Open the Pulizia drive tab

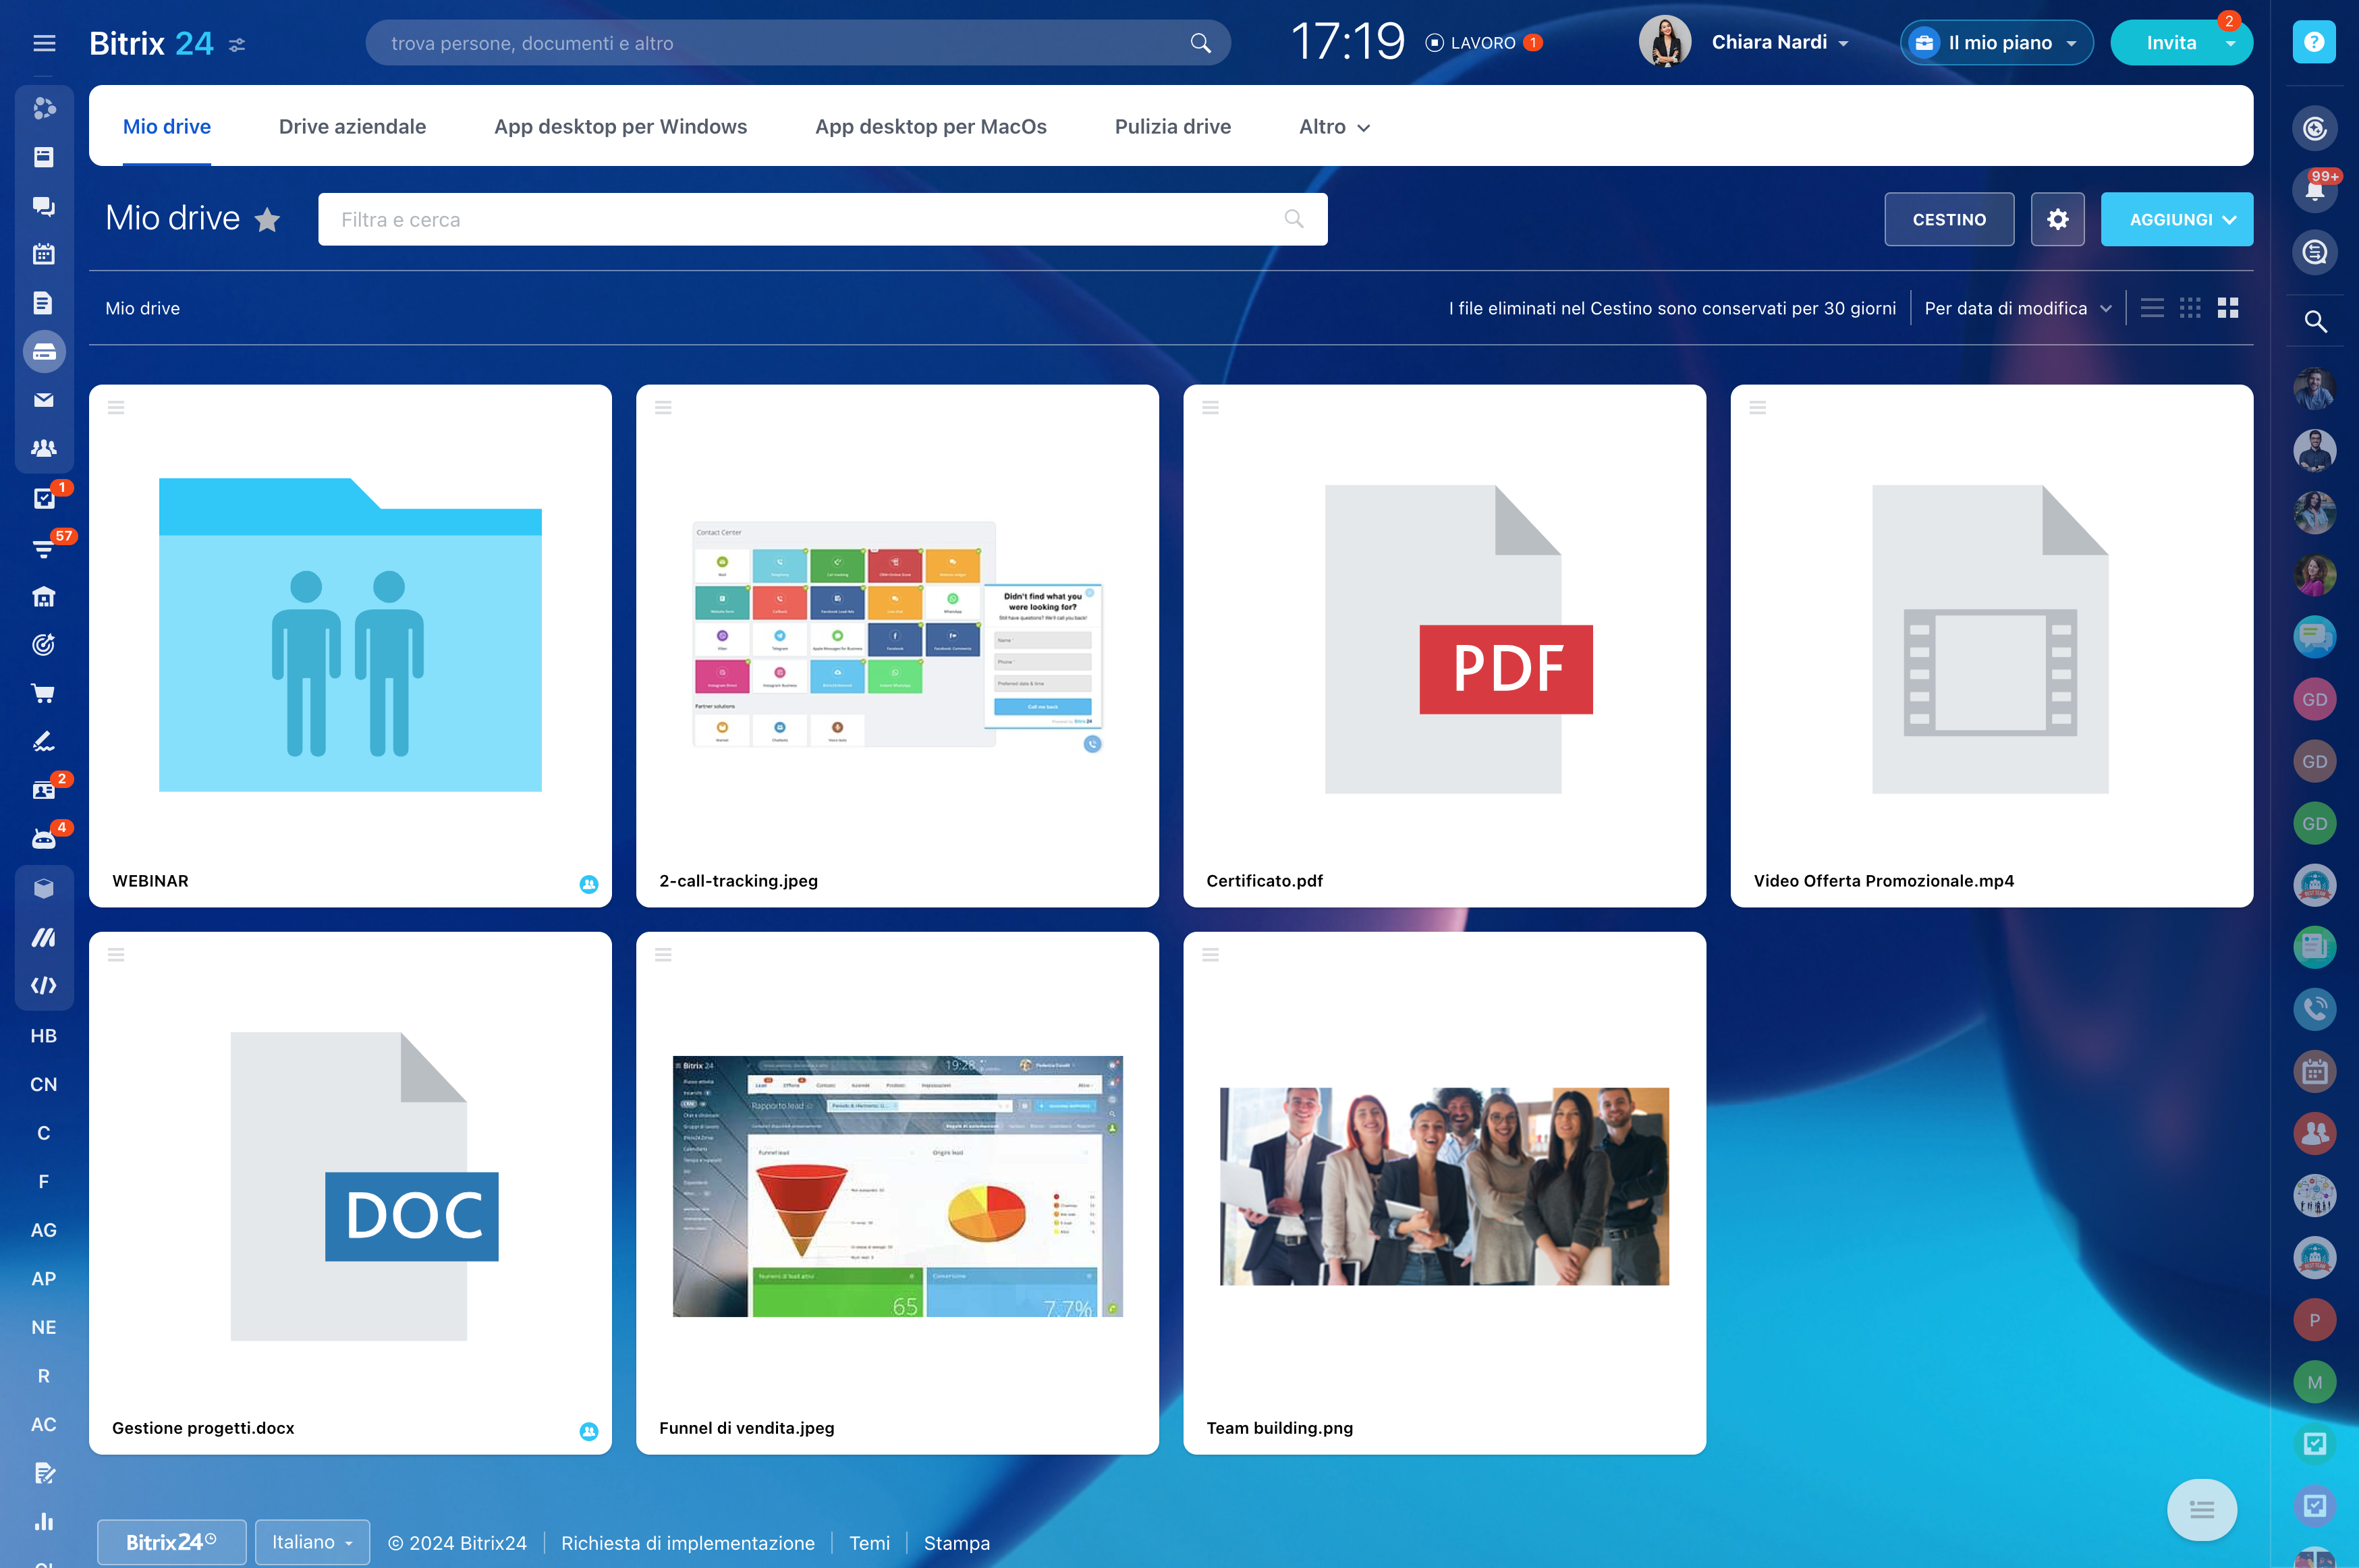(x=1172, y=127)
